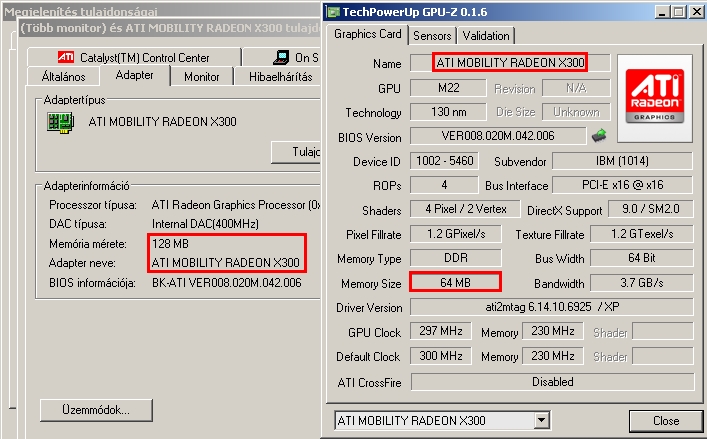Select the Graphics Card tab

point(367,34)
